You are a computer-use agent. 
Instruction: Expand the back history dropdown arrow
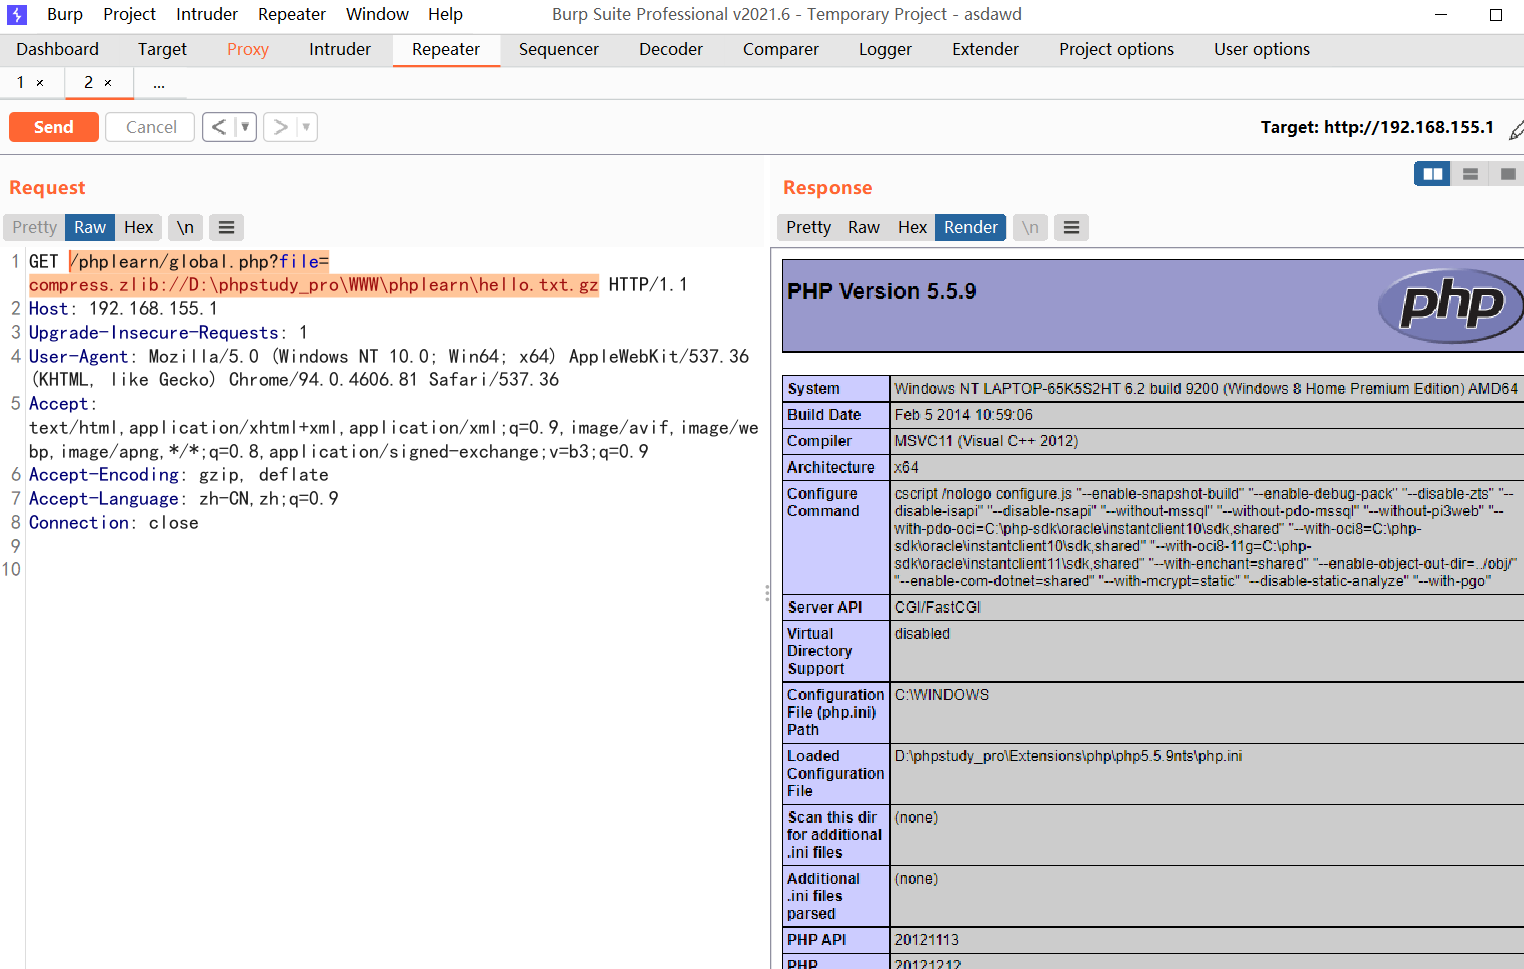245,127
